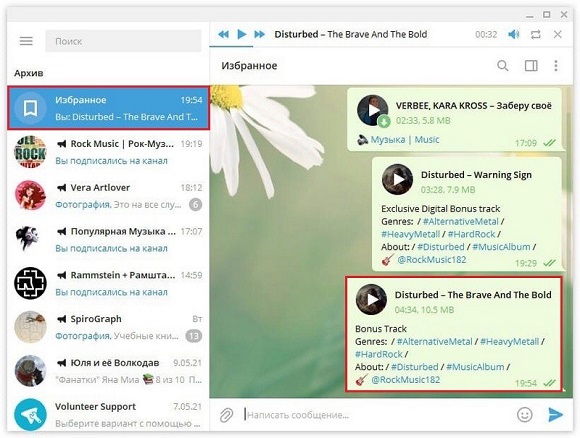Click the Поиск search field
This screenshot has height=438, width=580.
(x=123, y=41)
